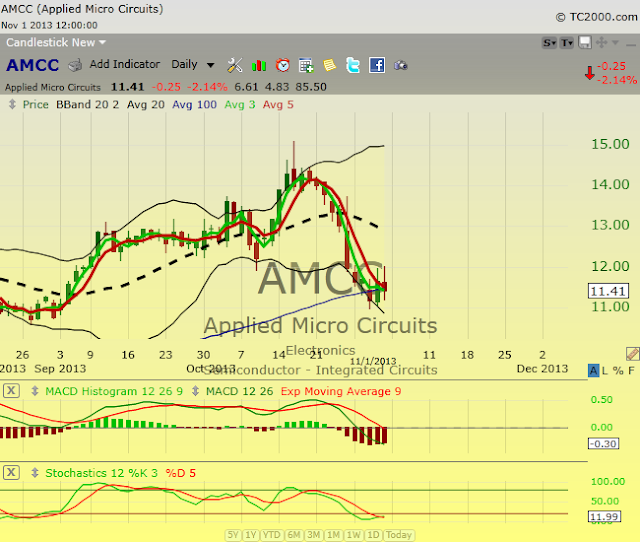Click the printer icon beside AMCC

pyautogui.click(x=75, y=65)
